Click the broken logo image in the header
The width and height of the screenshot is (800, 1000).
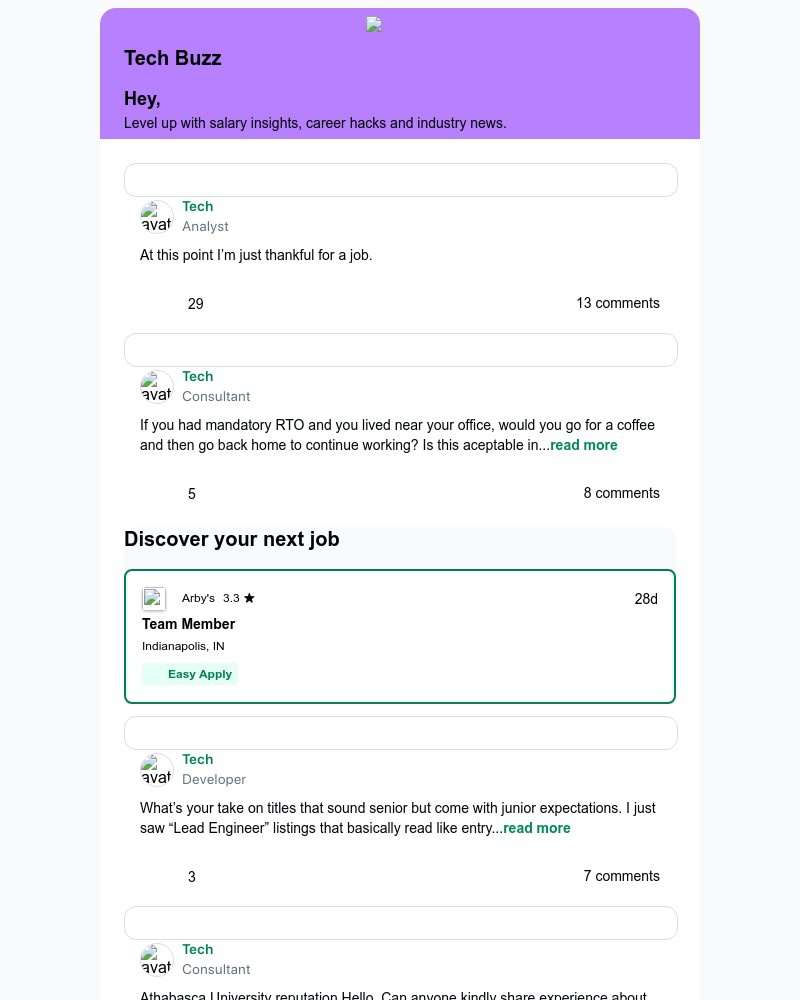coord(374,25)
